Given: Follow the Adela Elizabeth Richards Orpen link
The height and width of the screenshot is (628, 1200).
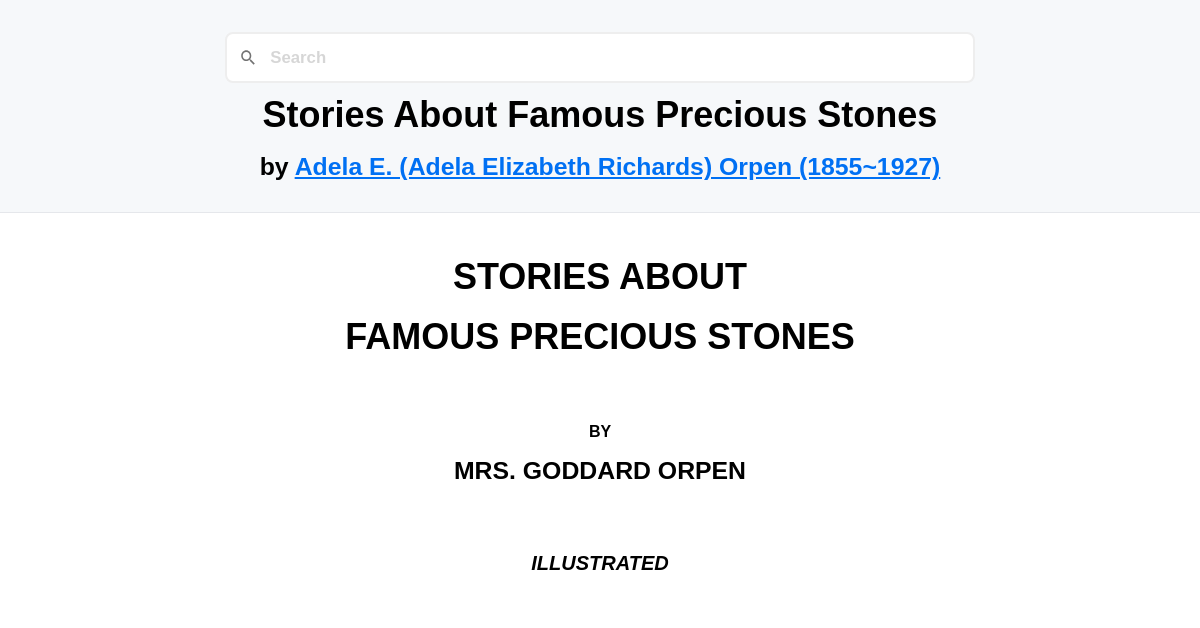Looking at the screenshot, I should tap(617, 166).
